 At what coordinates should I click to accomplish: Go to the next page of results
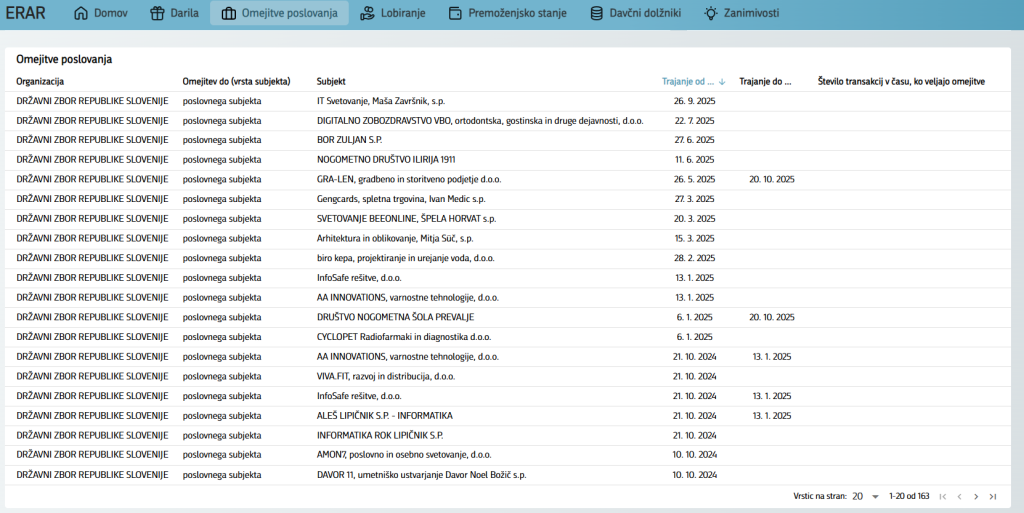(976, 496)
